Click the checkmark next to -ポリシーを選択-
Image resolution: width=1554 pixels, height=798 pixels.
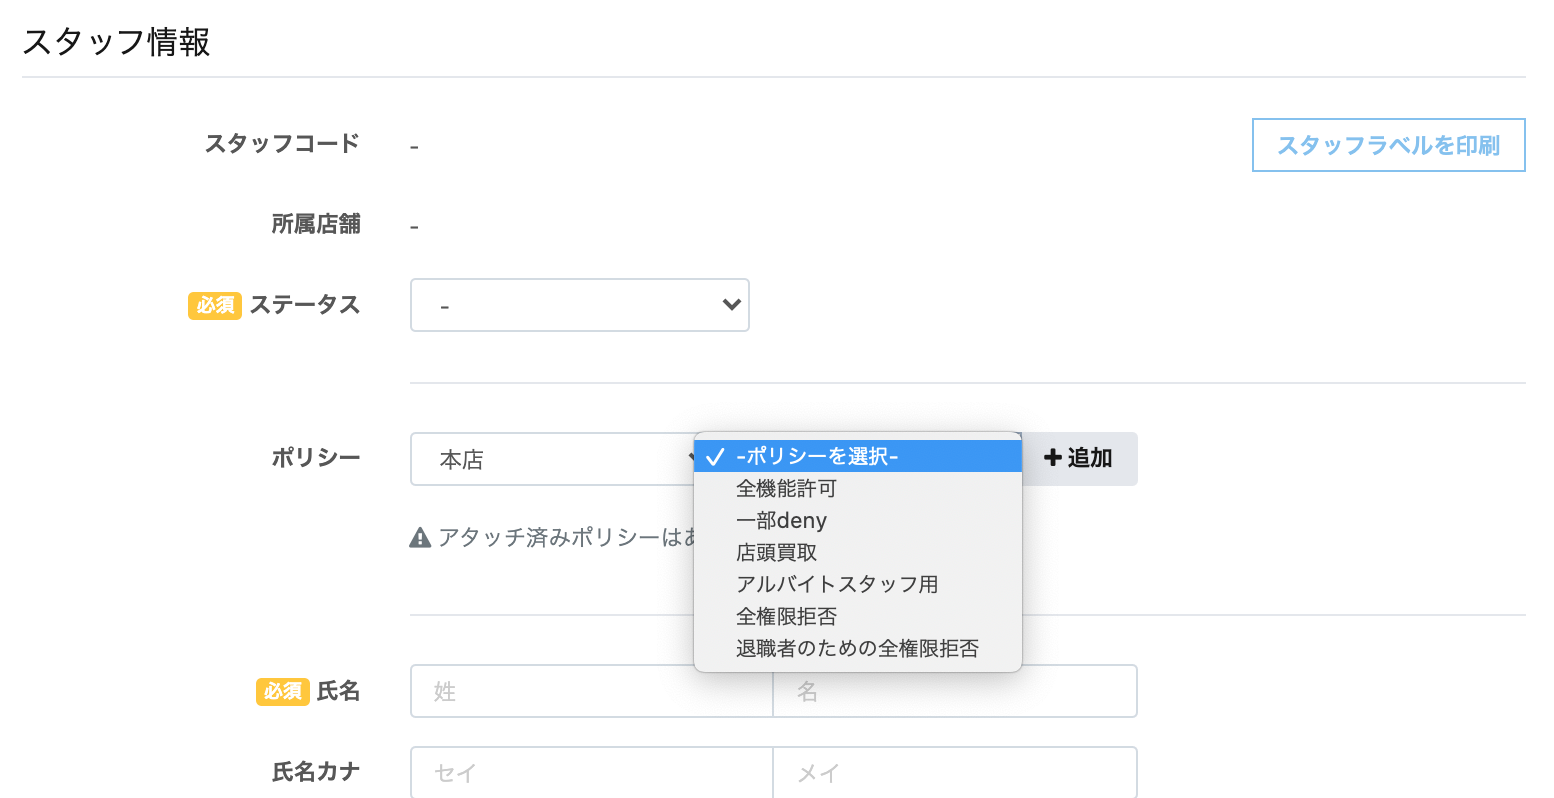[x=714, y=457]
